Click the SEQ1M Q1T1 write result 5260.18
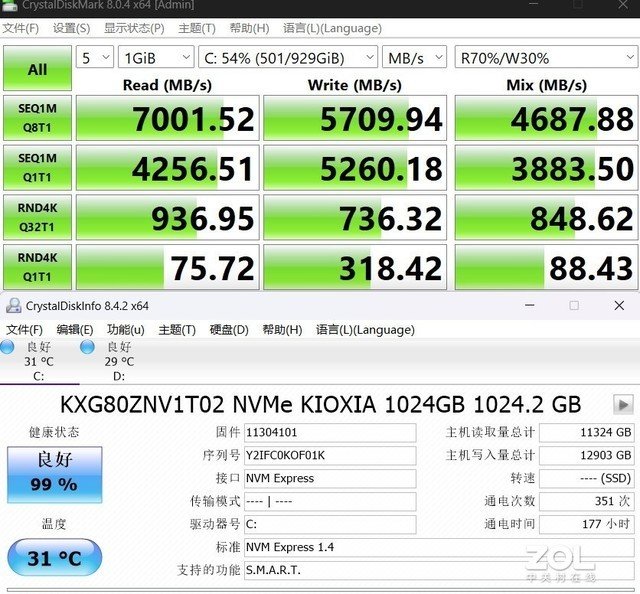 coord(355,168)
